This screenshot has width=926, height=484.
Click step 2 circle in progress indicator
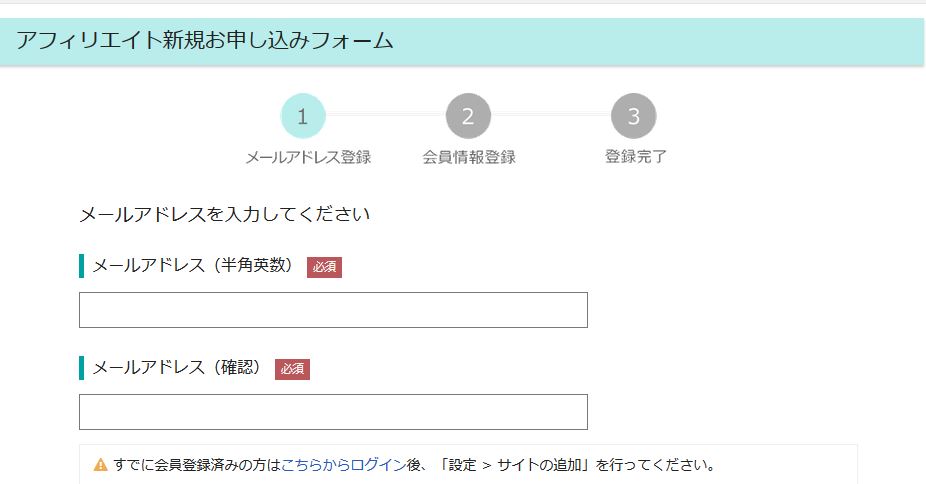(x=468, y=116)
